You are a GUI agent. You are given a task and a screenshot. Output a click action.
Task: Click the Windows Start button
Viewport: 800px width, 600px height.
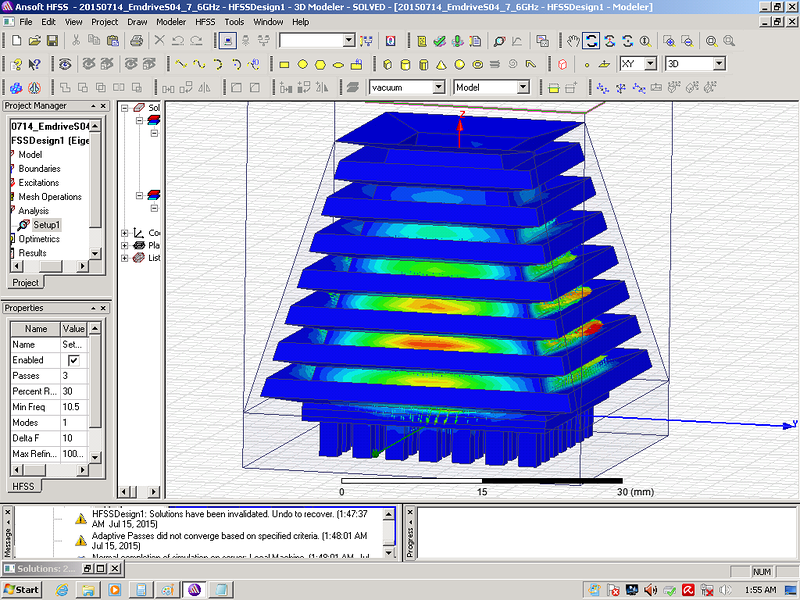(22, 589)
